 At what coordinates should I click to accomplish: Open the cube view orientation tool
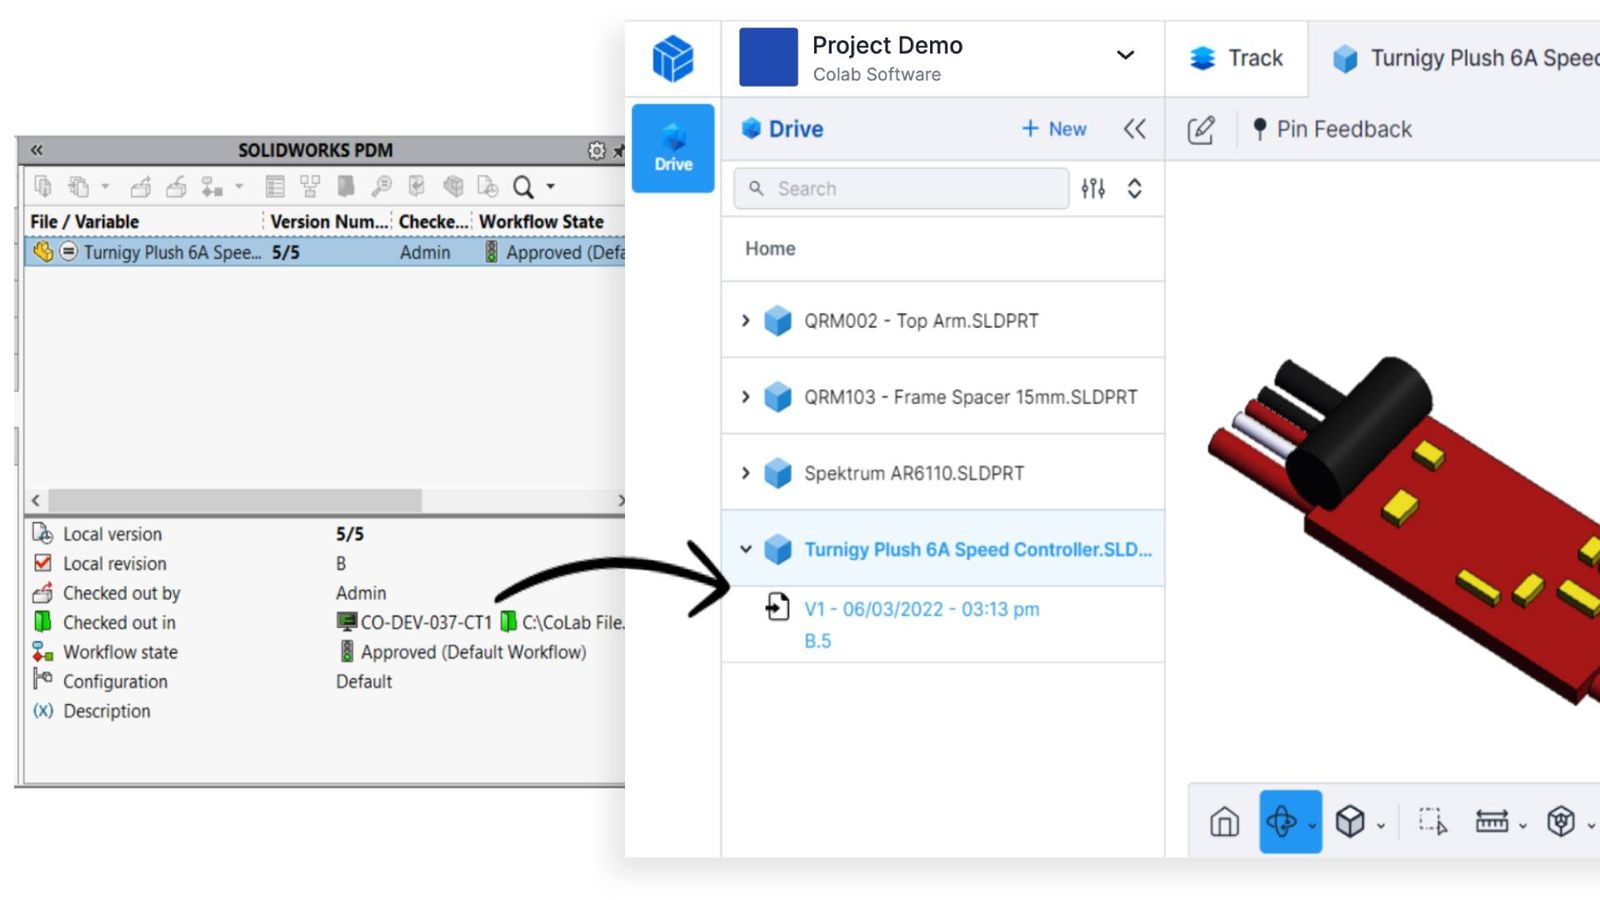pyautogui.click(x=1350, y=822)
